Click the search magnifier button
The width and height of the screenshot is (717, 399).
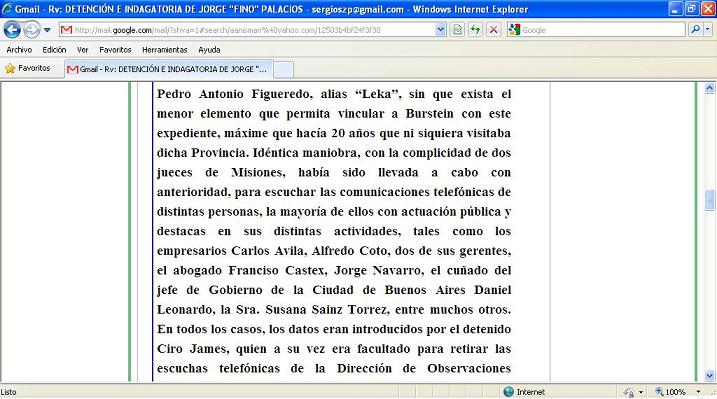(696, 30)
